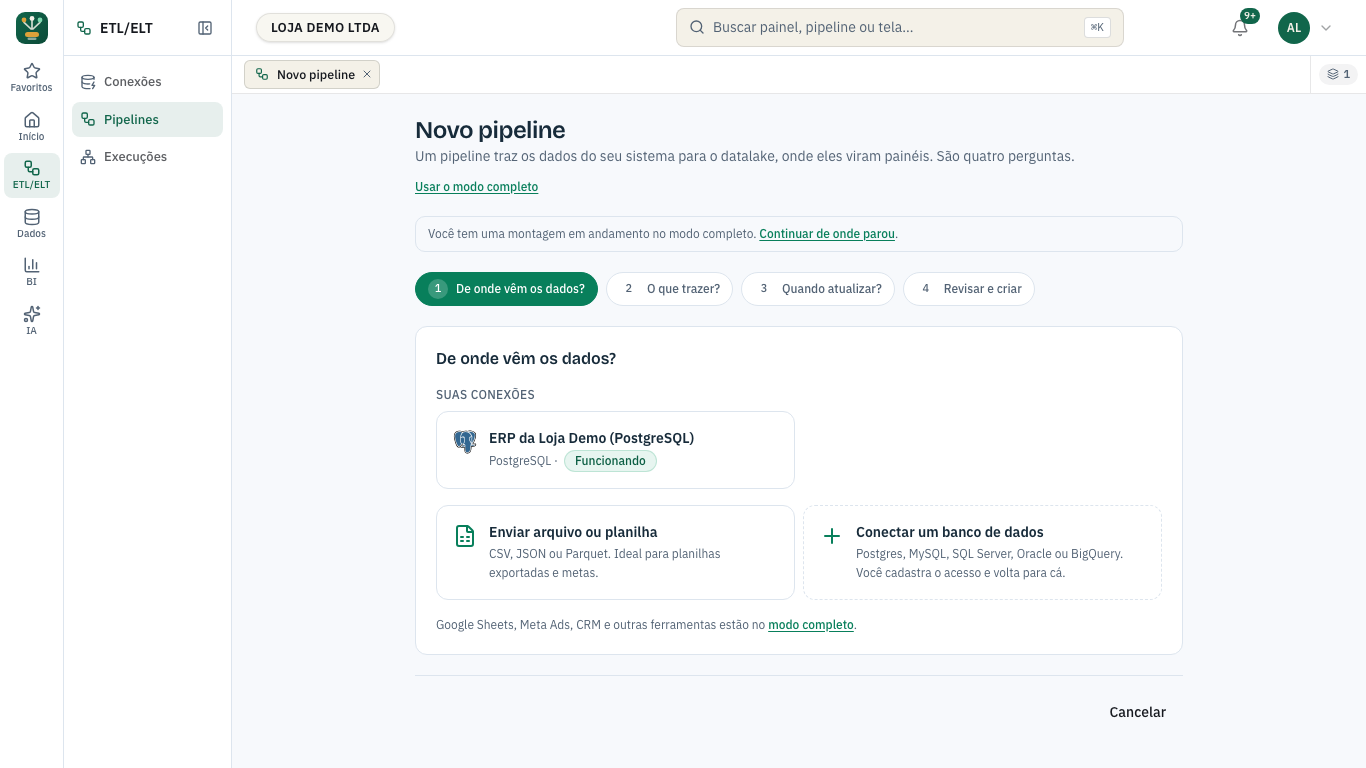
Task: Click the Cancelar button
Action: point(1137,713)
